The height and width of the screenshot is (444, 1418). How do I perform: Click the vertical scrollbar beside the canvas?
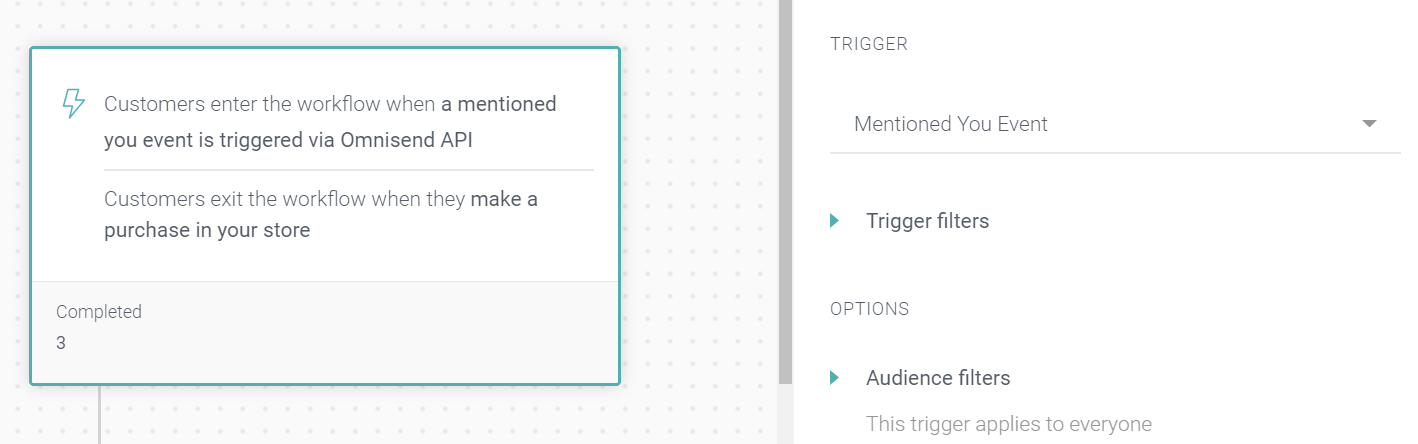[785, 190]
